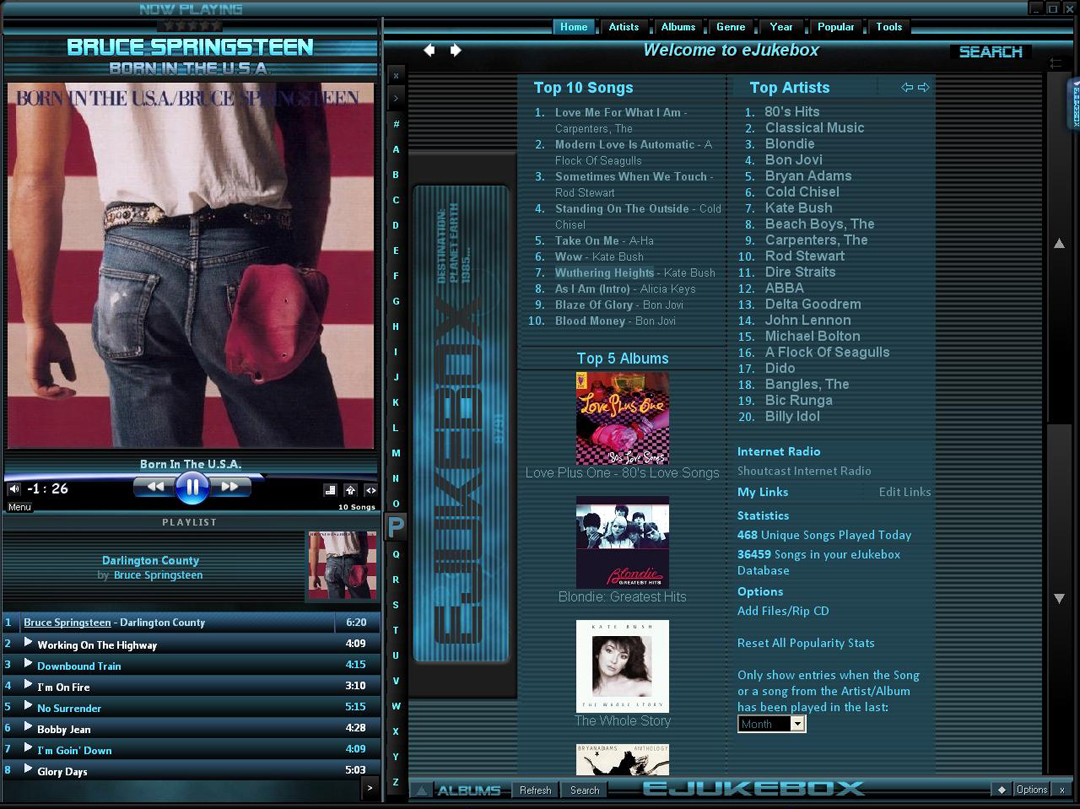The width and height of the screenshot is (1080, 809).
Task: Play Downbound Train via its arrow
Action: point(28,664)
